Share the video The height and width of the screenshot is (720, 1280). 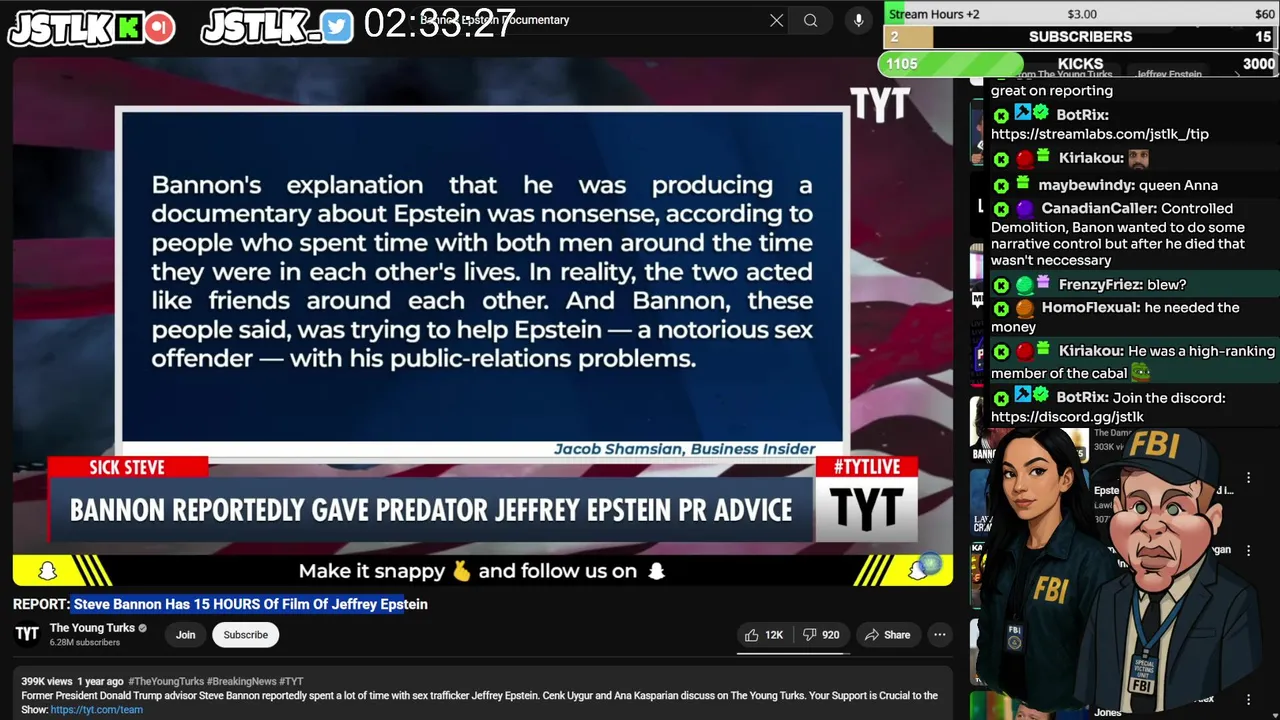coord(888,635)
